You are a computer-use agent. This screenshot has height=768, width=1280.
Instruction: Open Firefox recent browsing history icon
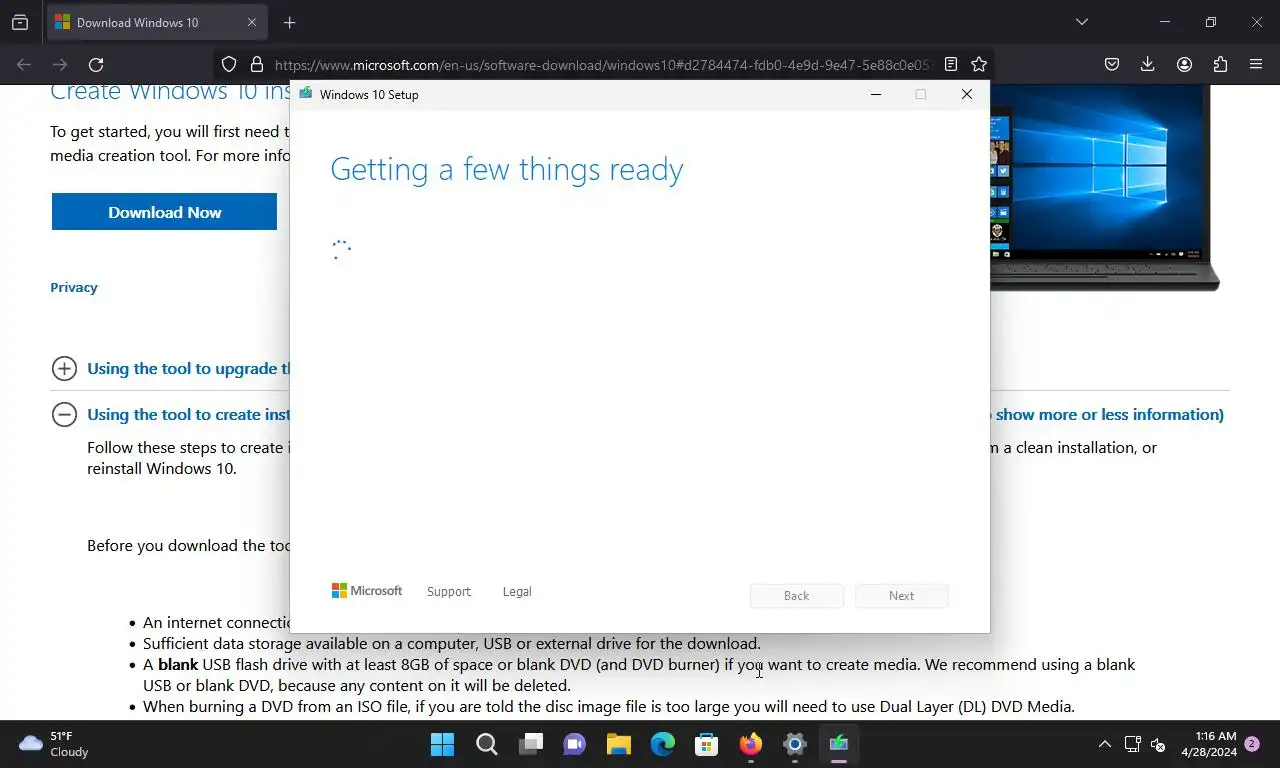click(20, 22)
